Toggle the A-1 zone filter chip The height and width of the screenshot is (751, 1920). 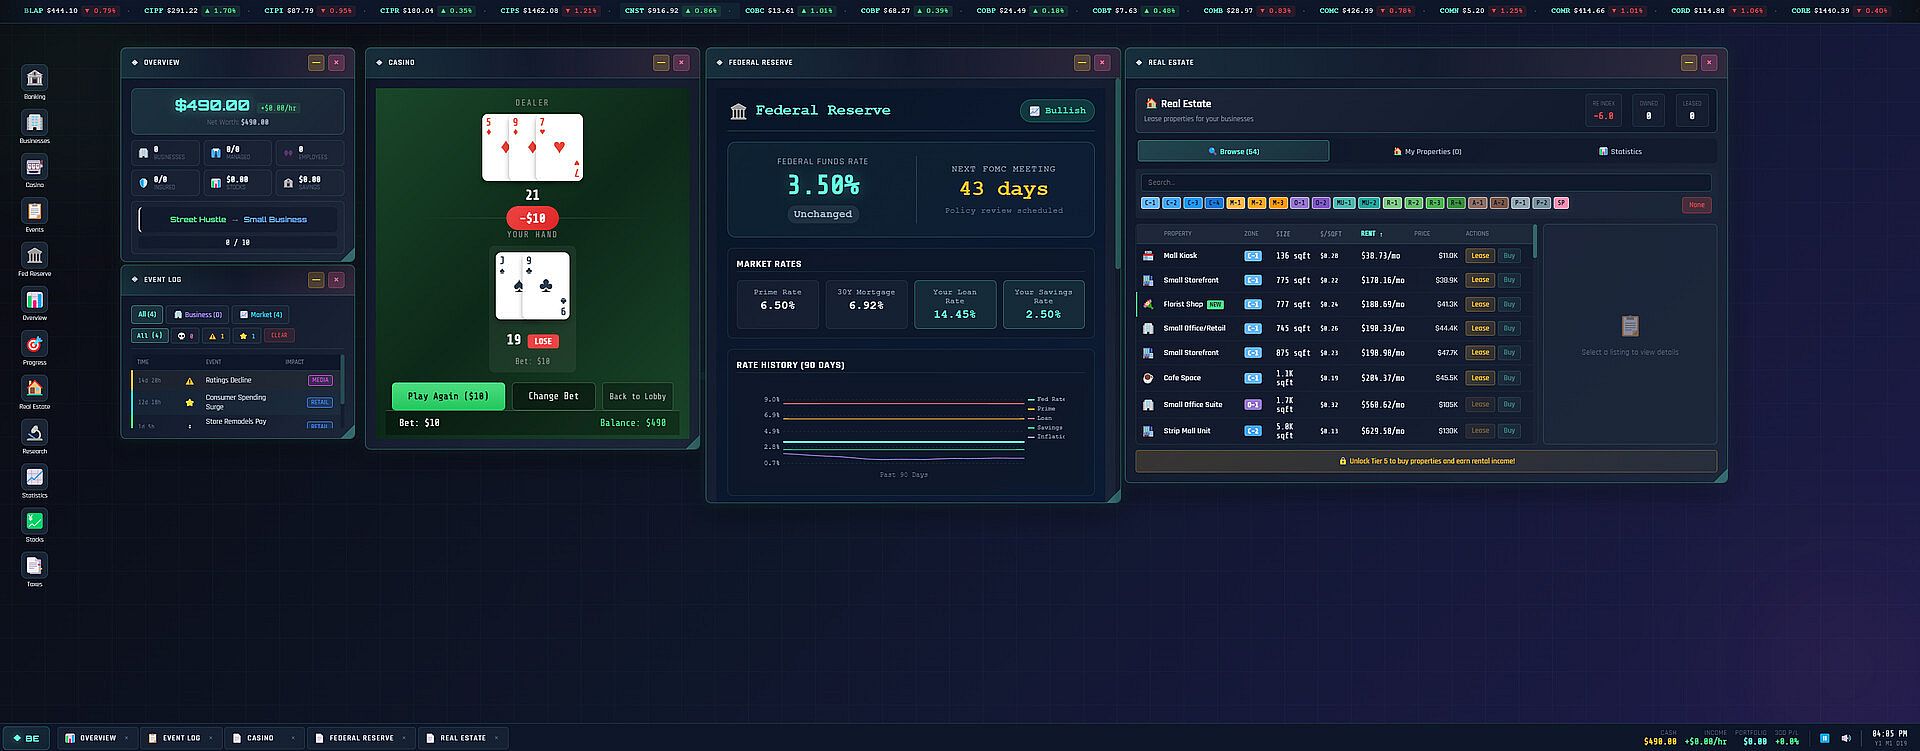pos(1477,203)
